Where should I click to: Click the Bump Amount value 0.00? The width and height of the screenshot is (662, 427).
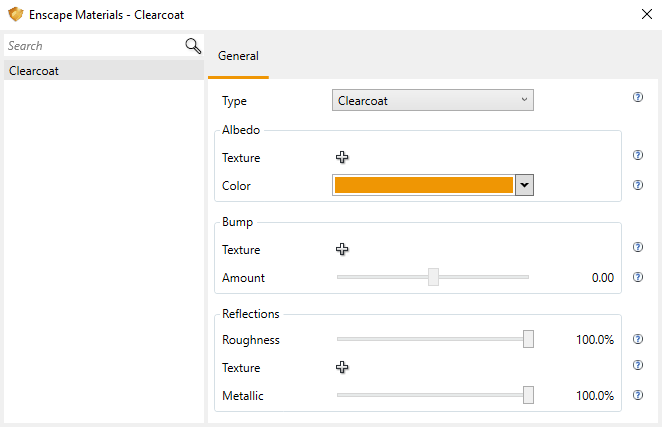(602, 278)
